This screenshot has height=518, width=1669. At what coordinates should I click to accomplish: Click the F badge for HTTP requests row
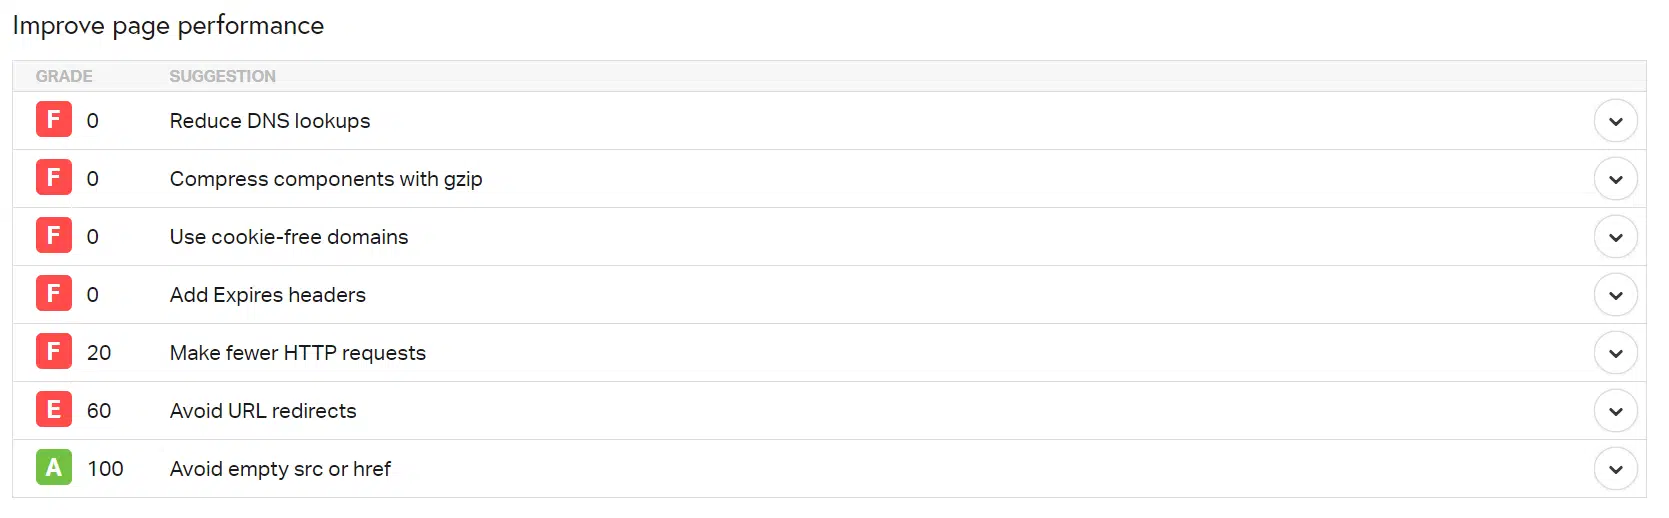[54, 352]
